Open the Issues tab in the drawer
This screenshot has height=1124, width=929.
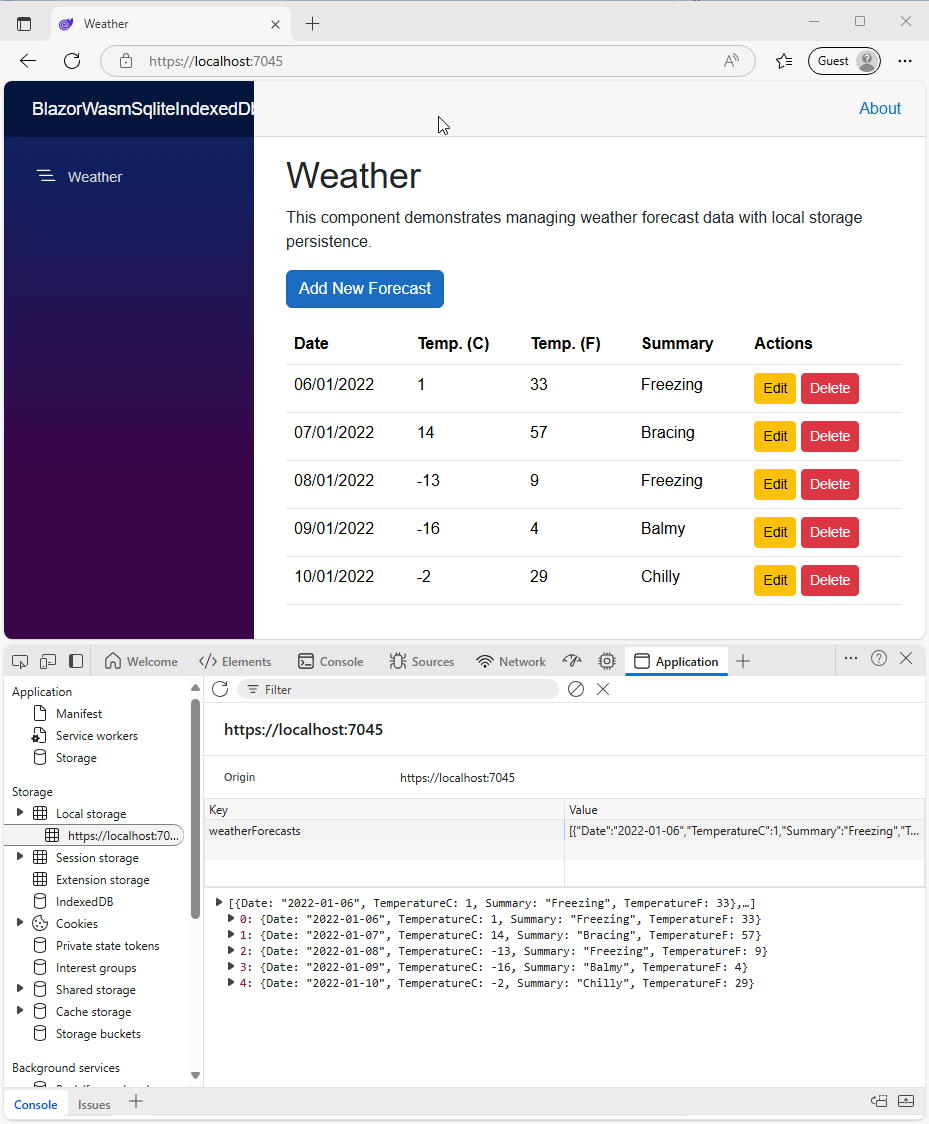pos(94,1104)
